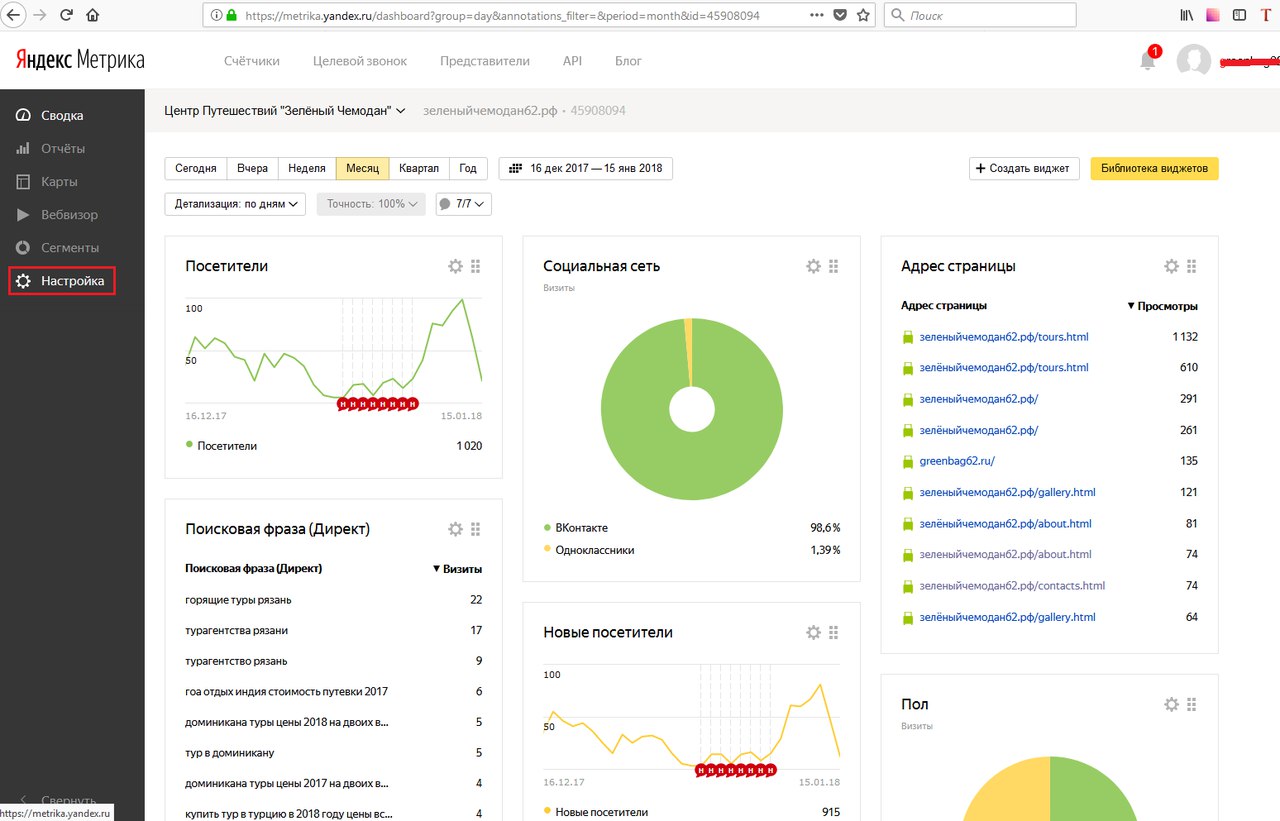
Task: Open user account avatar
Action: coord(1194,61)
